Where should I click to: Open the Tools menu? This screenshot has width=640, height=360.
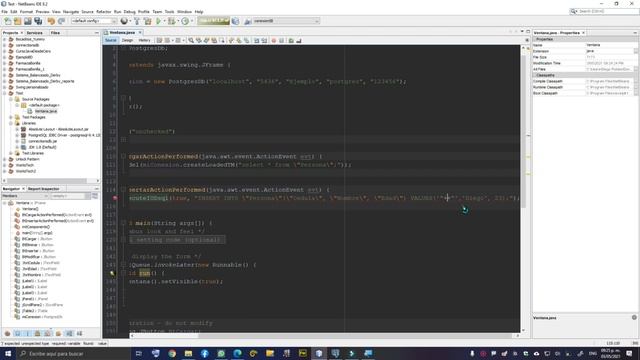[x=169, y=12]
